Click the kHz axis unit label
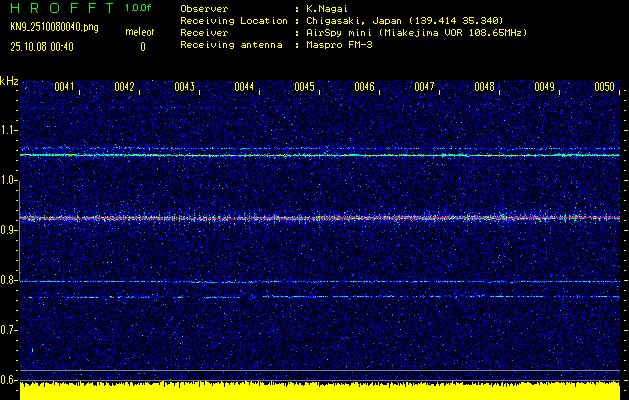Image resolution: width=629 pixels, height=400 pixels. coord(9,80)
